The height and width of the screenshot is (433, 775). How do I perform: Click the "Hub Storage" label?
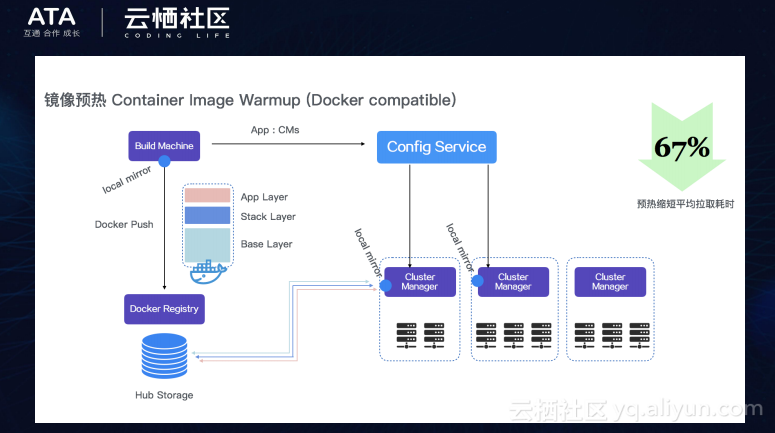coord(164,395)
